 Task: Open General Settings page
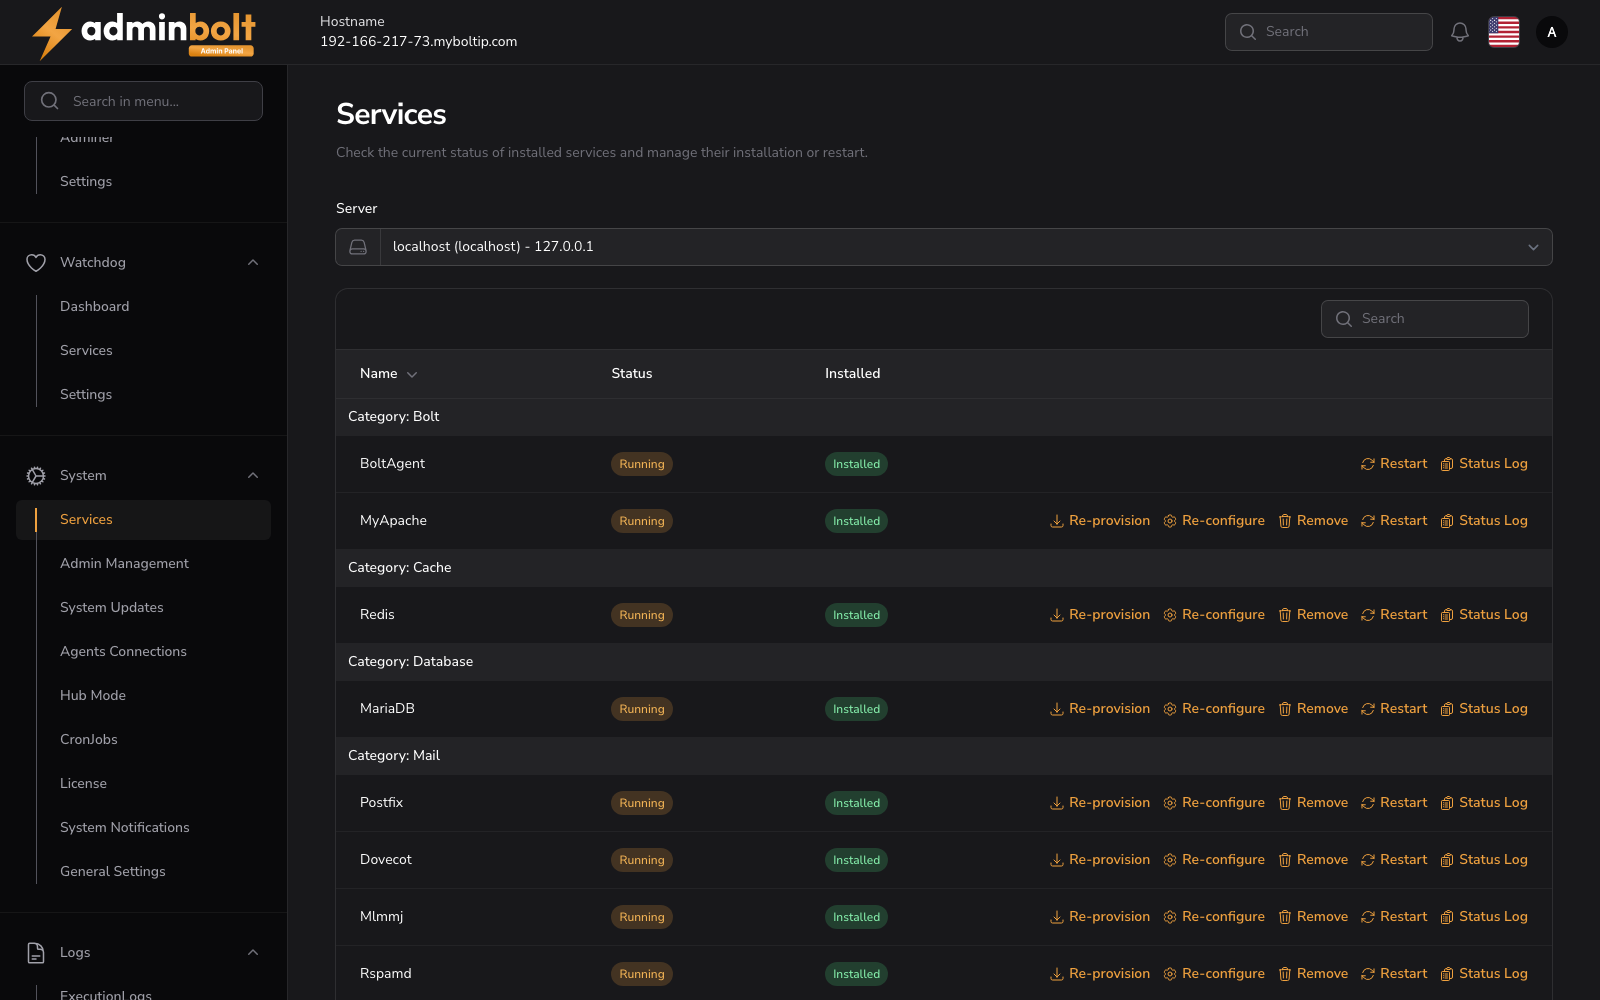point(113,872)
